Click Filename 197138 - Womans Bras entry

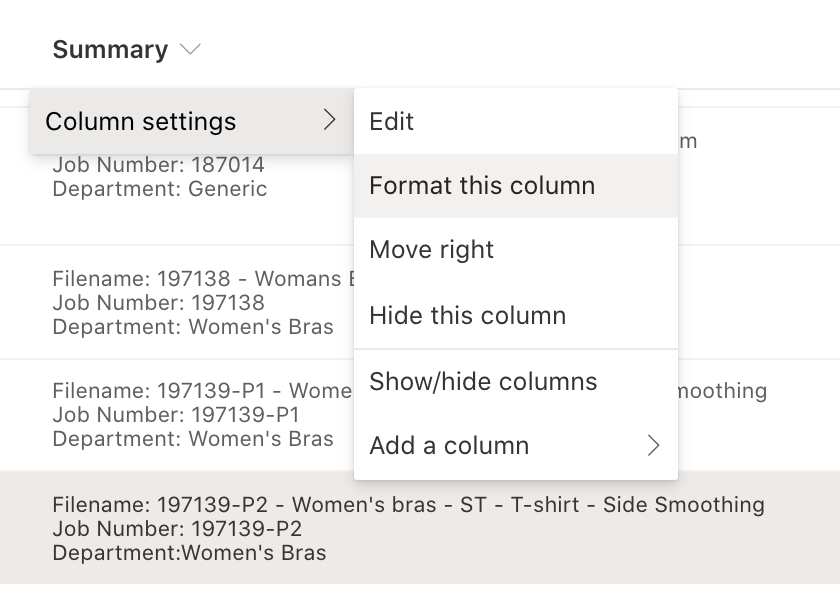click(x=200, y=279)
